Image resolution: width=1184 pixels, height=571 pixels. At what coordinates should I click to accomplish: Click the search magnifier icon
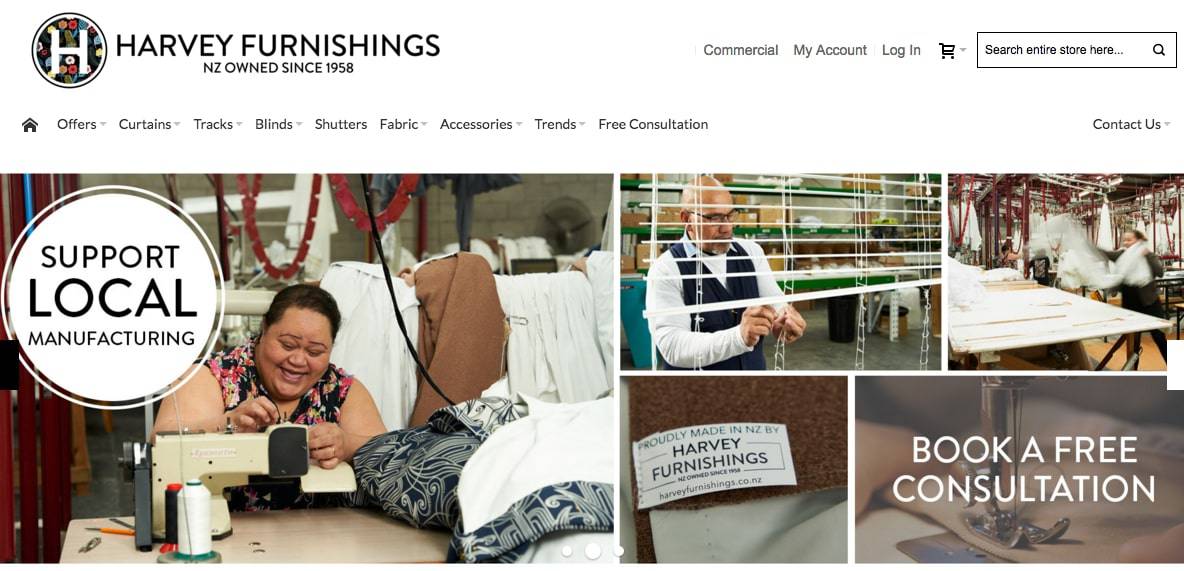(1158, 50)
